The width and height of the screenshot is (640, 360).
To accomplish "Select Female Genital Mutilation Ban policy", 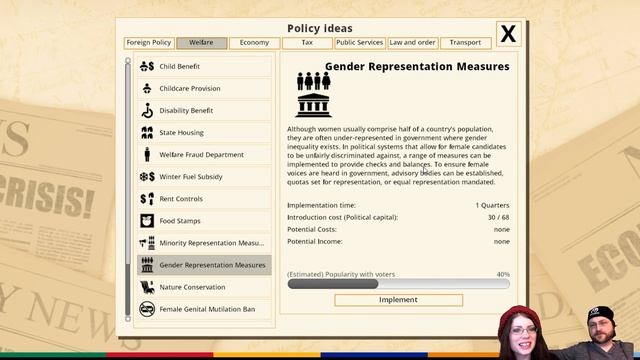I will (x=204, y=309).
